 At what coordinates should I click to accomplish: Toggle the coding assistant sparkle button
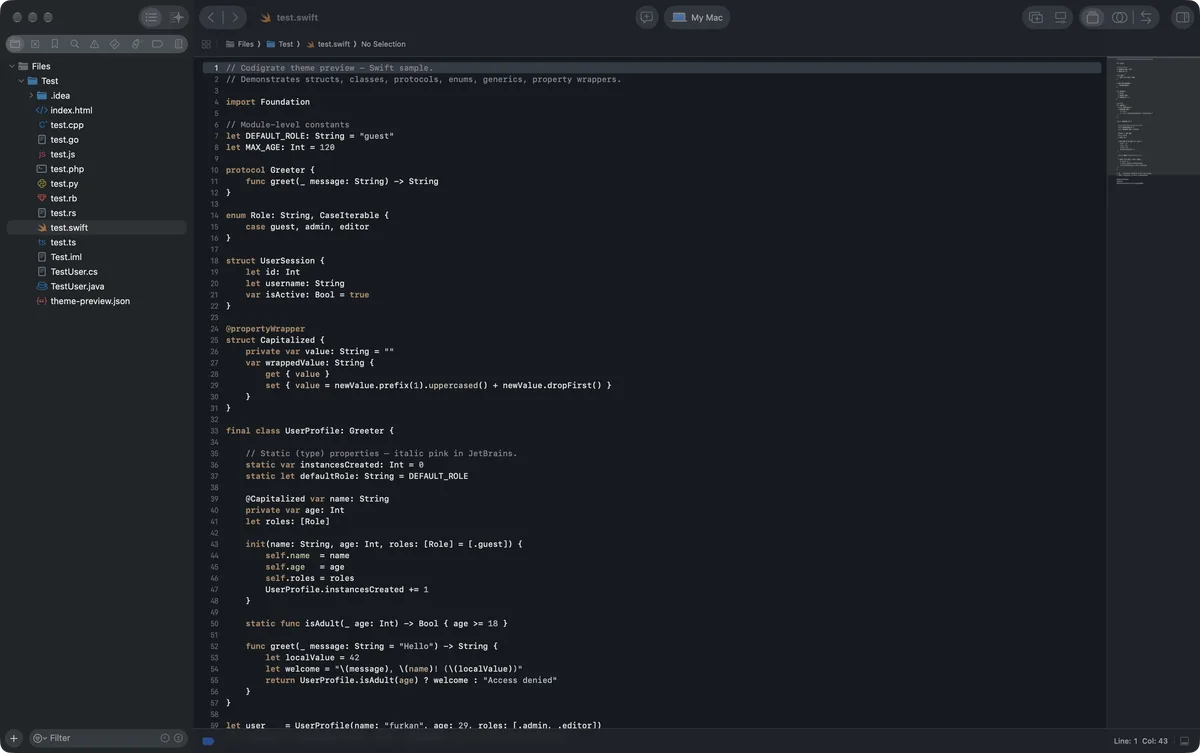tap(177, 18)
